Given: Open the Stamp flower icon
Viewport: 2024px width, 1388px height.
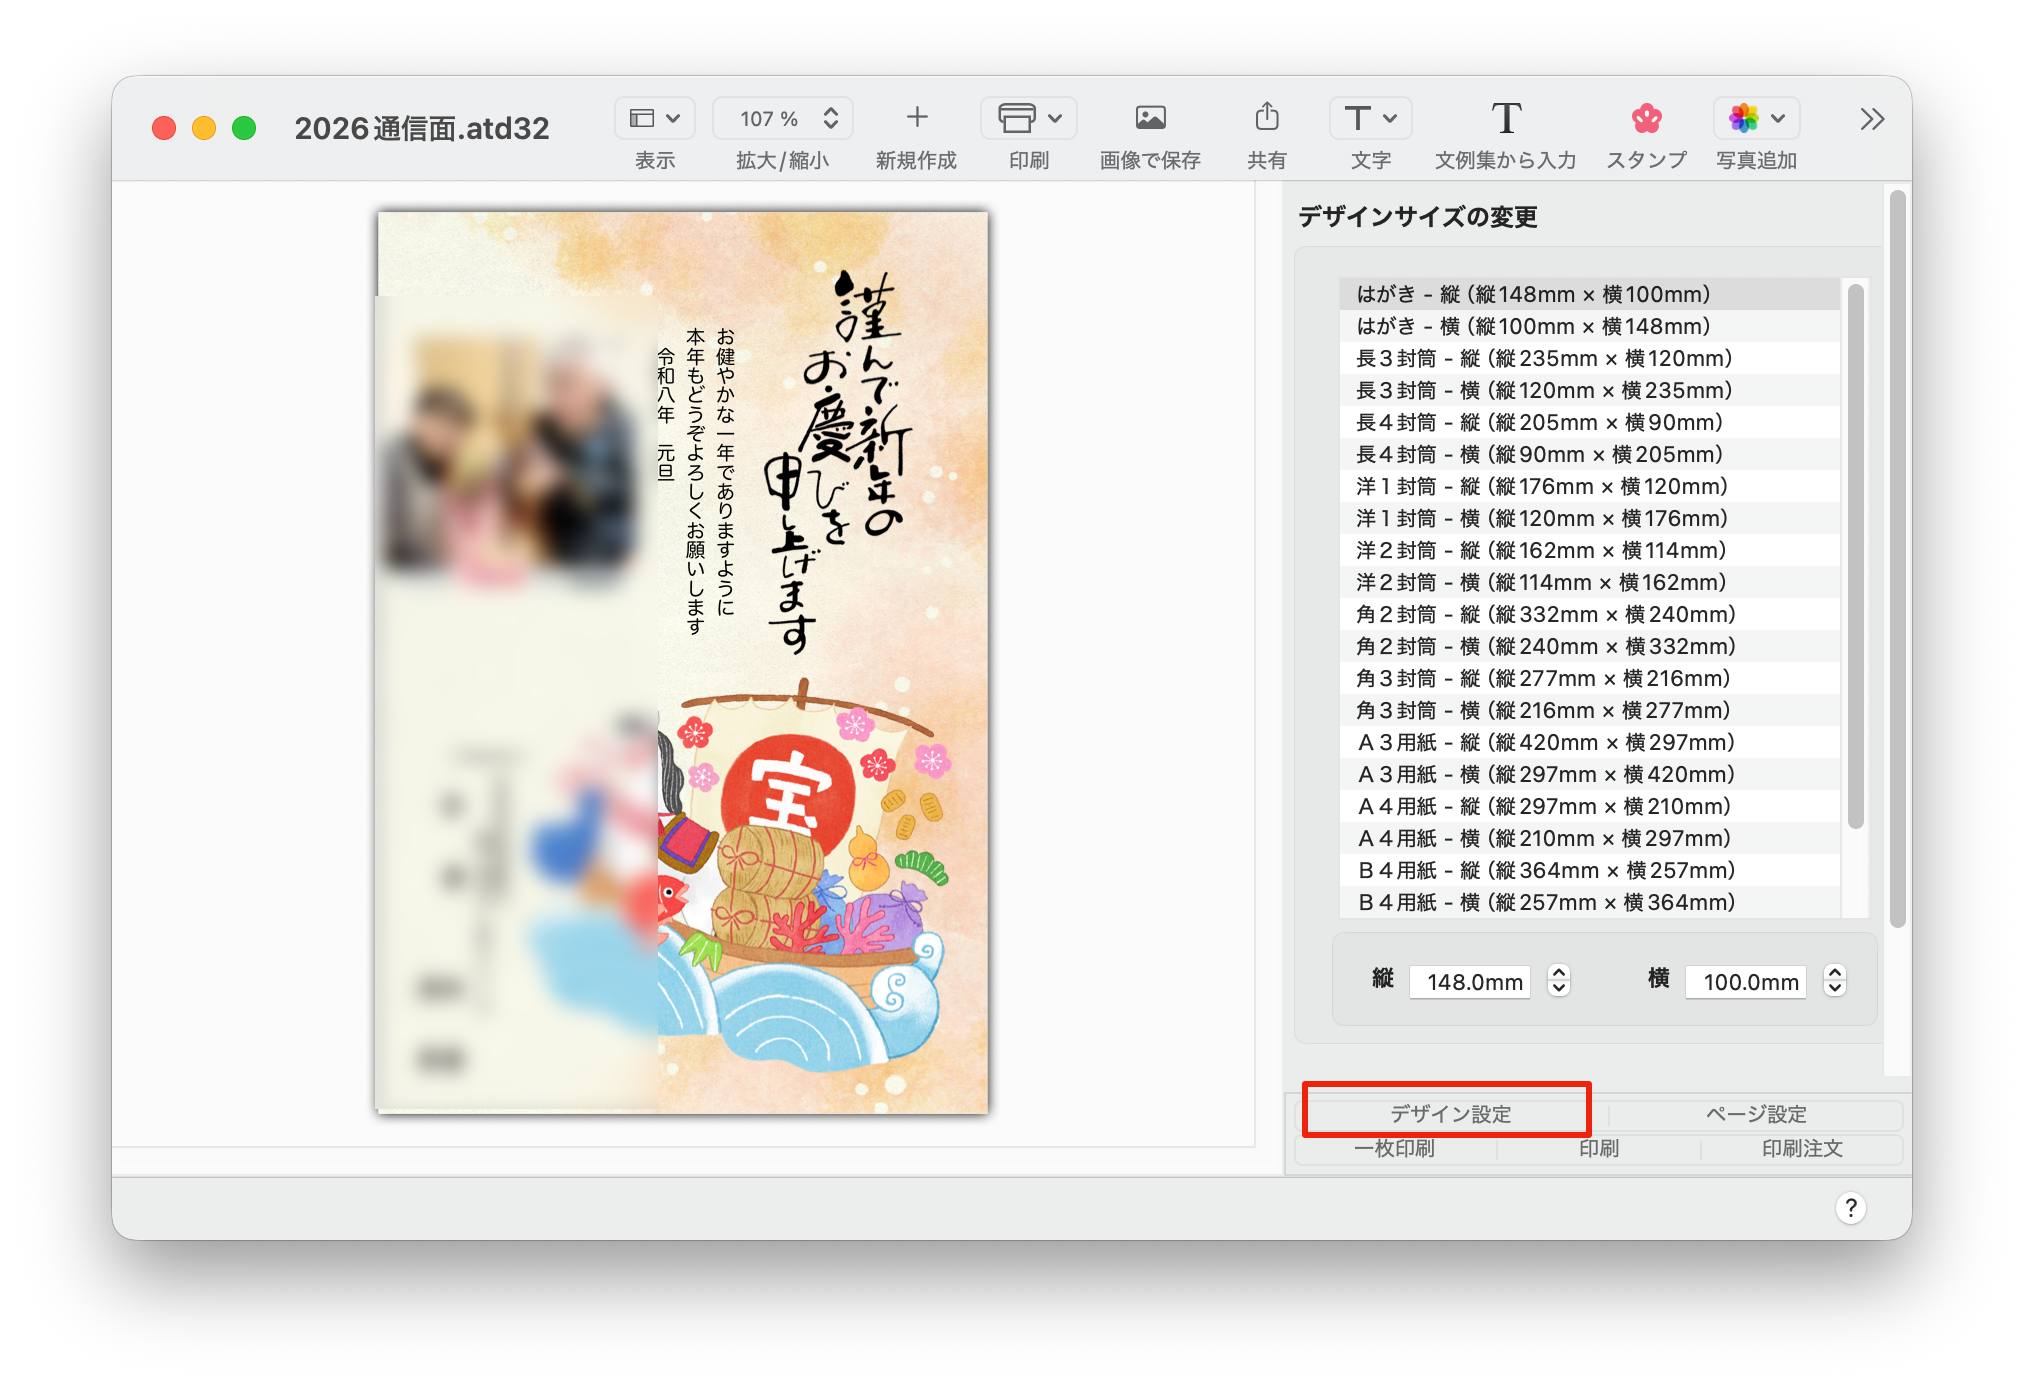Looking at the screenshot, I should (x=1646, y=118).
